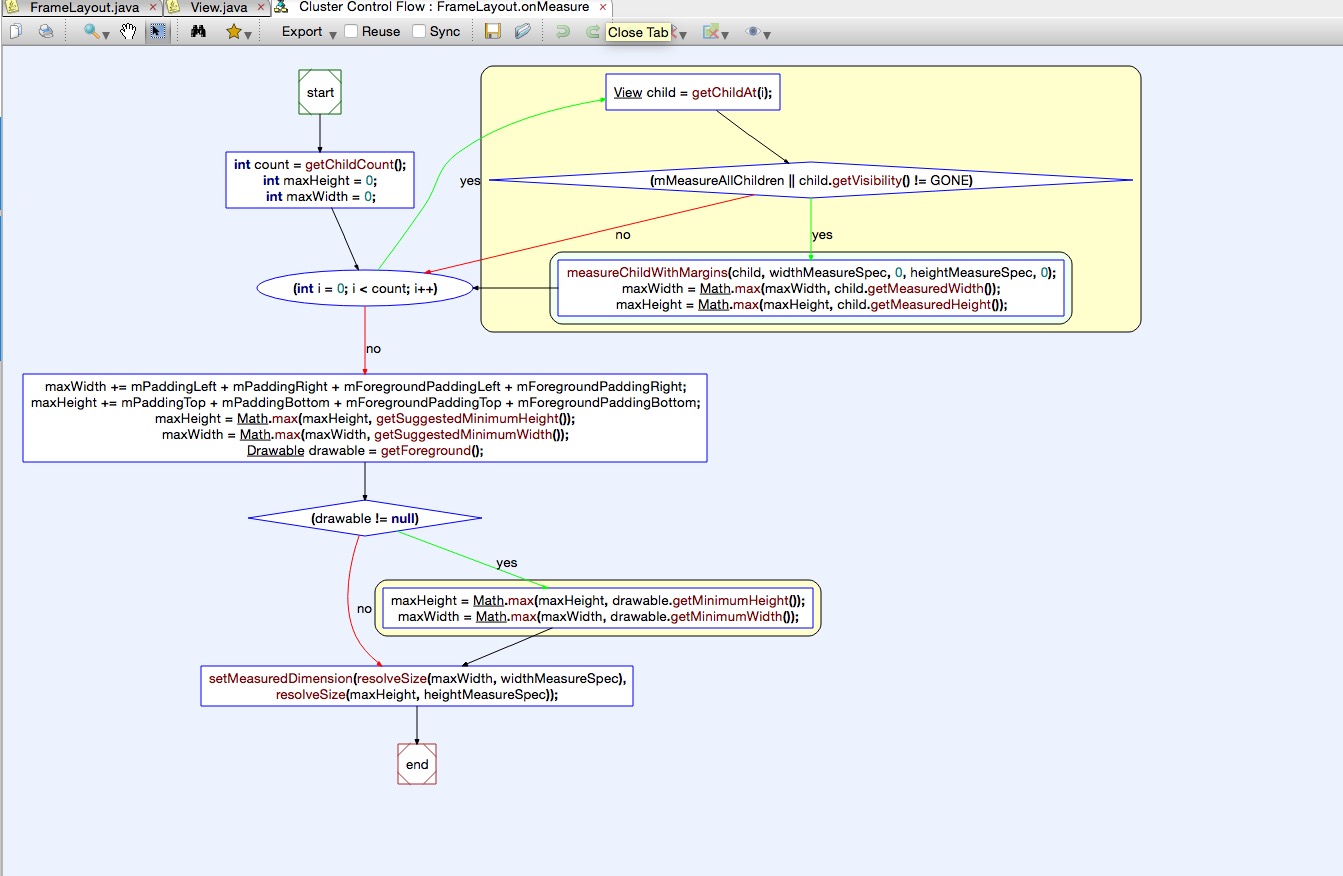This screenshot has width=1343, height=876.
Task: Click the 'yes' label below the drawable diamond
Action: click(507, 563)
